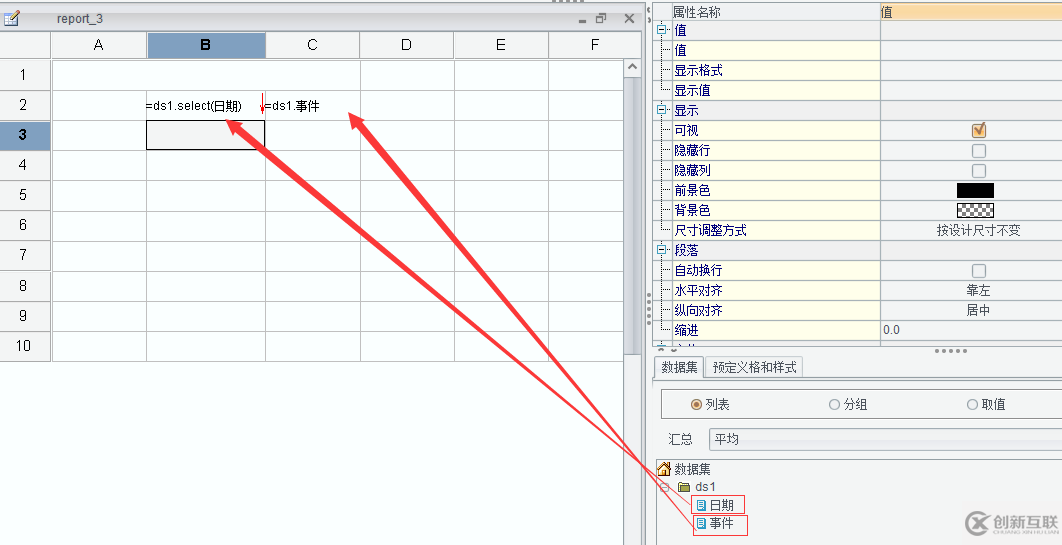This screenshot has height=545, width=1062.
Task: Select row header 5
Action: [25, 195]
